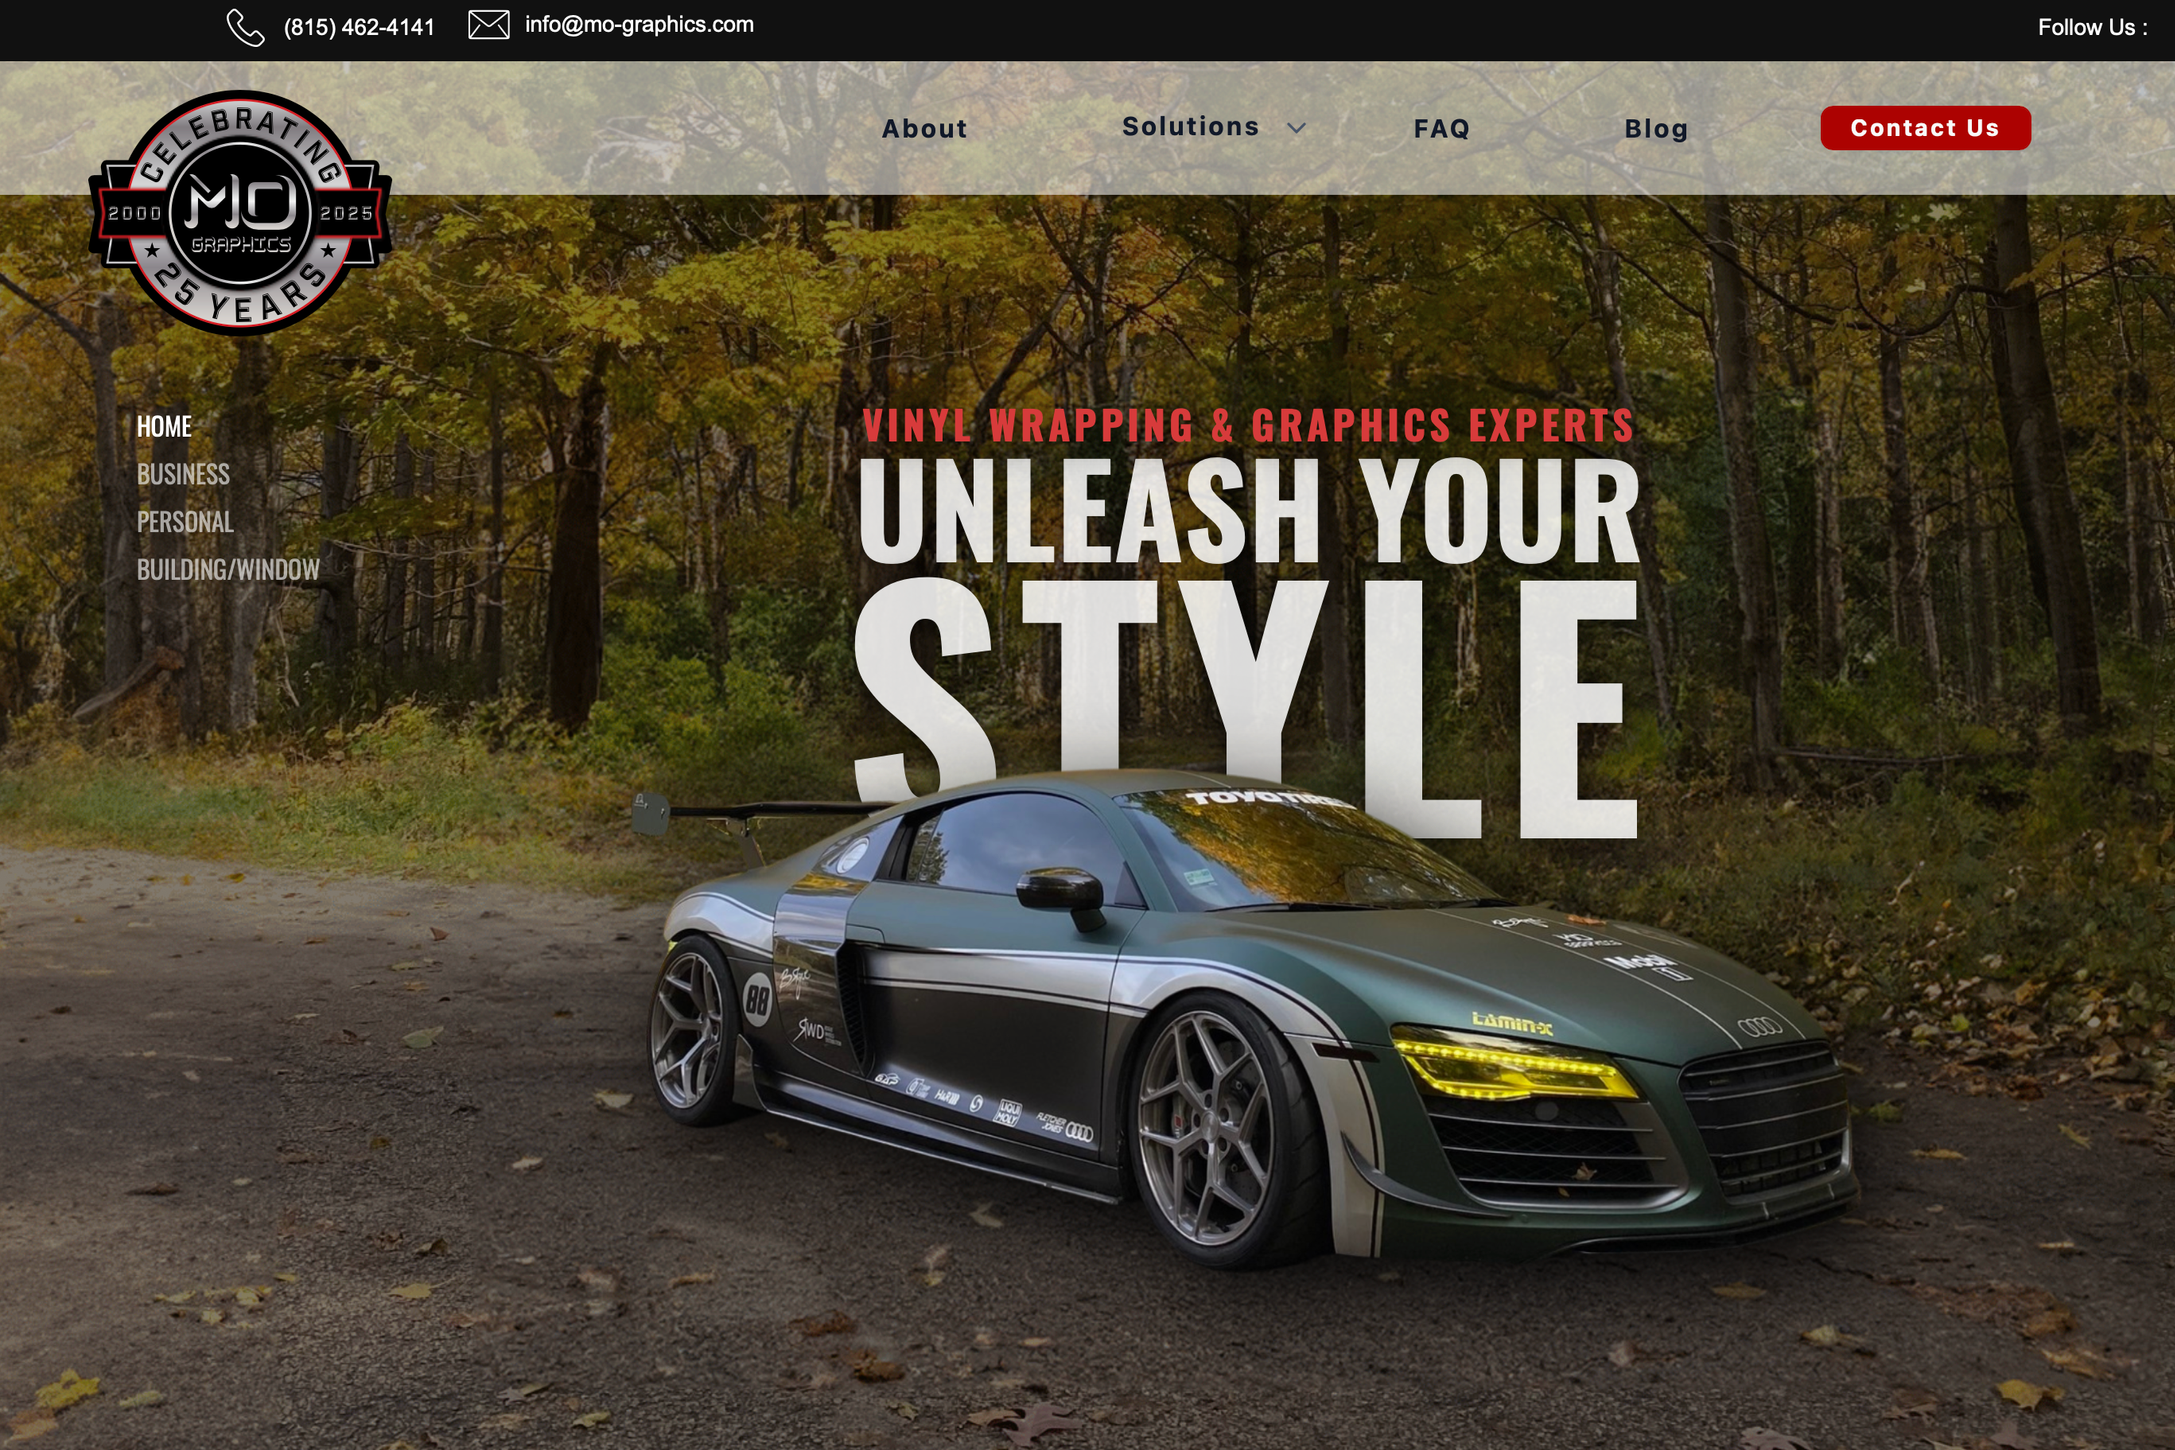The width and height of the screenshot is (2175, 1450).
Task: Expand the Solutions dropdown chevron
Action: point(1296,128)
